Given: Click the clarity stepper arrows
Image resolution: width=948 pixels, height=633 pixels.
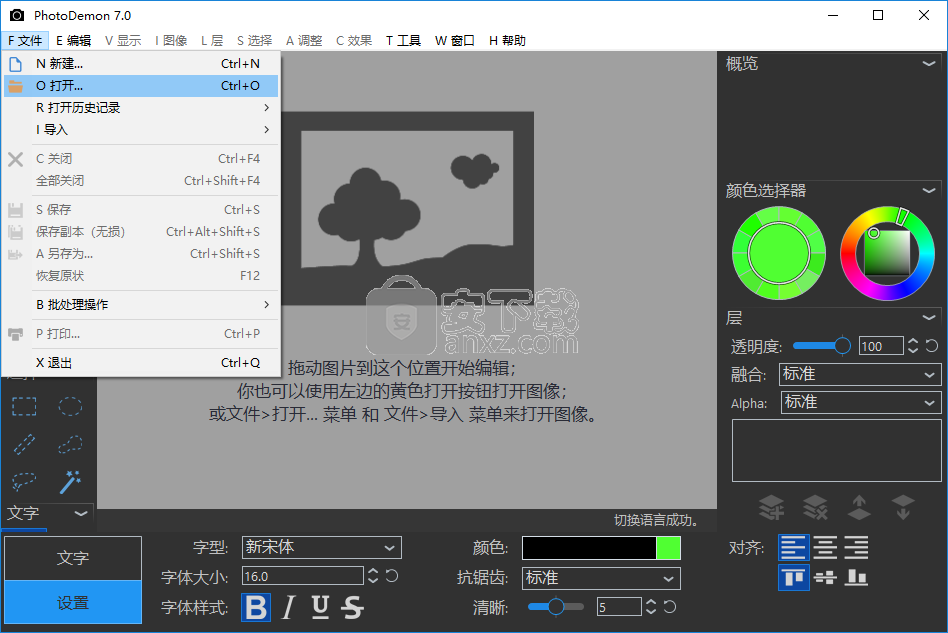Looking at the screenshot, I should click(651, 606).
